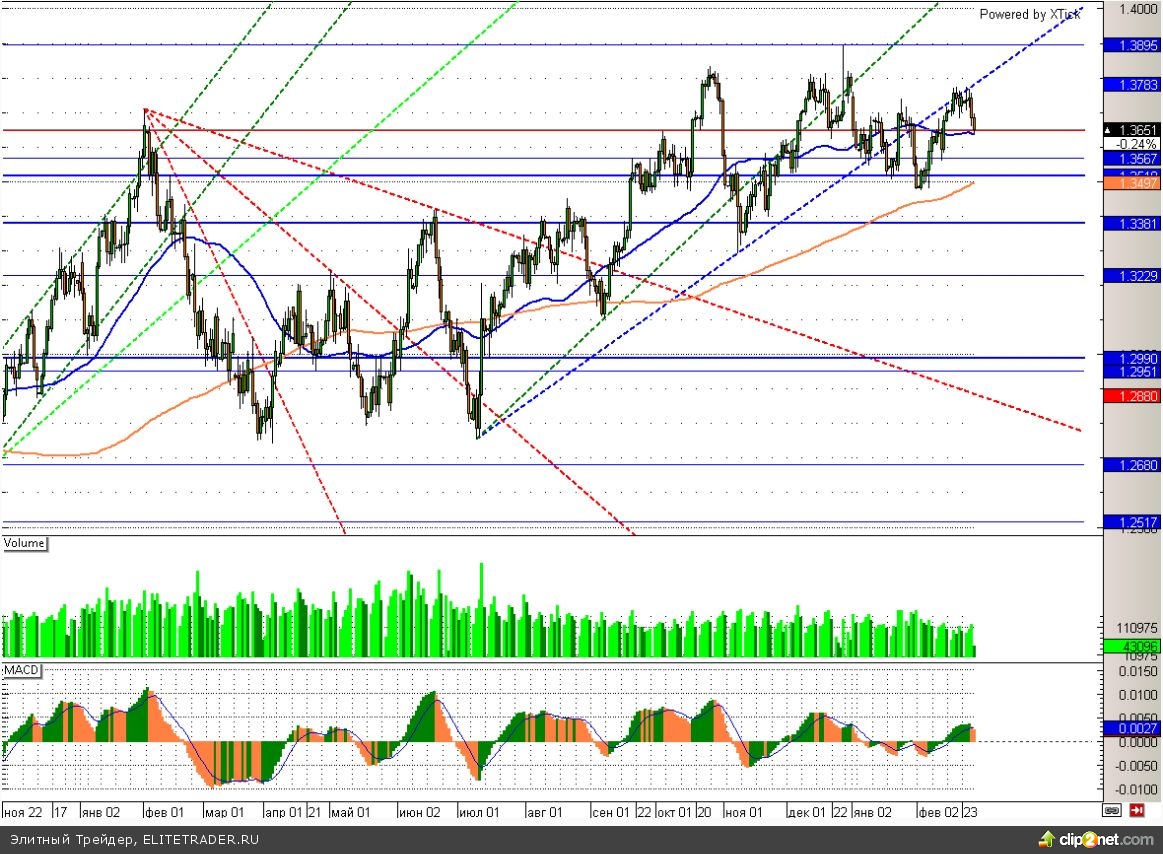Screen dimensions: 1163x854
Task: Click the 'ноя 22' date label
Action: [x=23, y=812]
